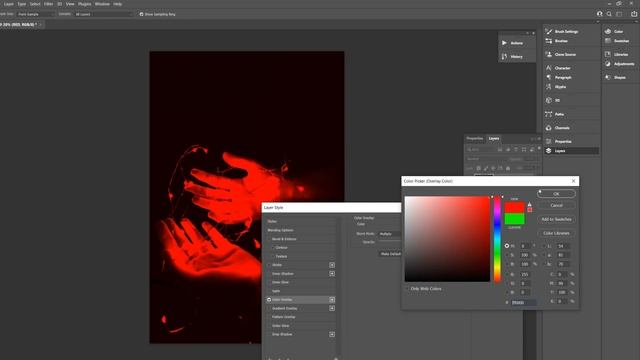The height and width of the screenshot is (360, 640).
Task: Open the 3D panel icon
Action: pyautogui.click(x=549, y=100)
